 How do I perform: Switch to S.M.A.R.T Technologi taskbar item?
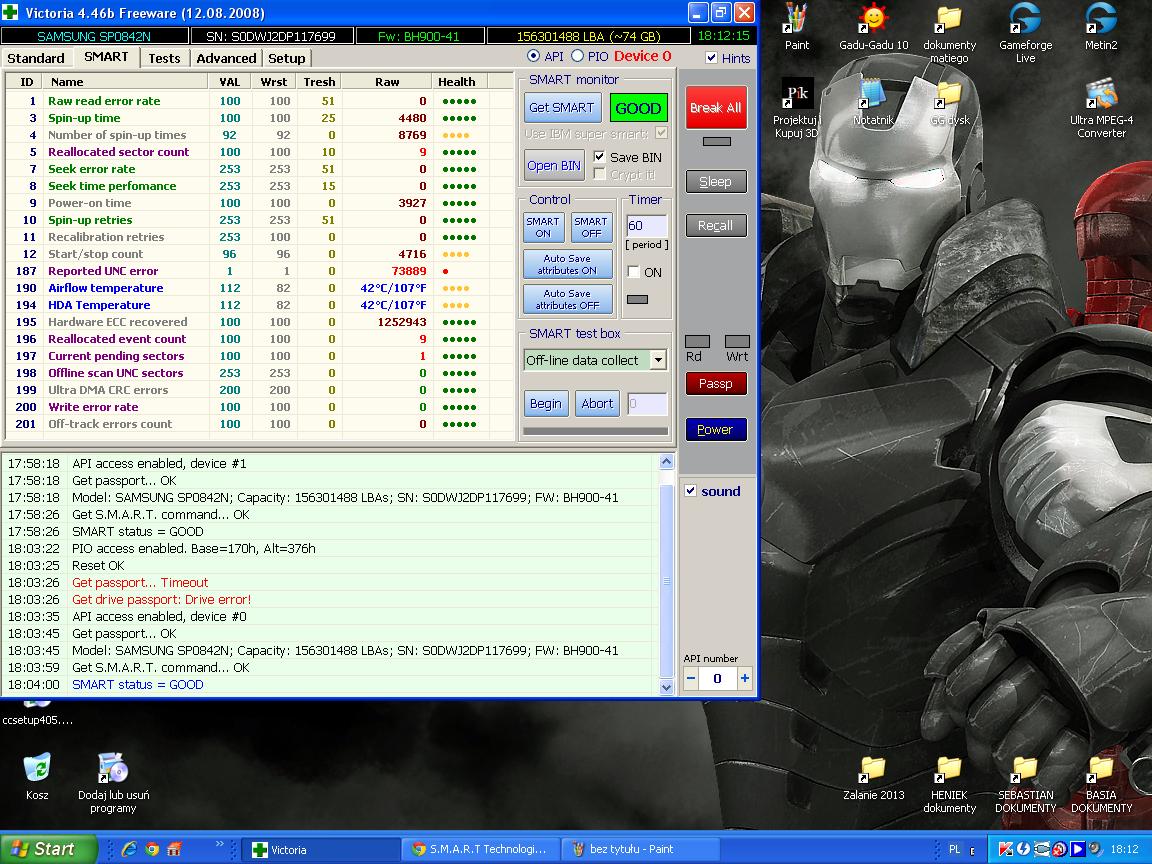[480, 849]
